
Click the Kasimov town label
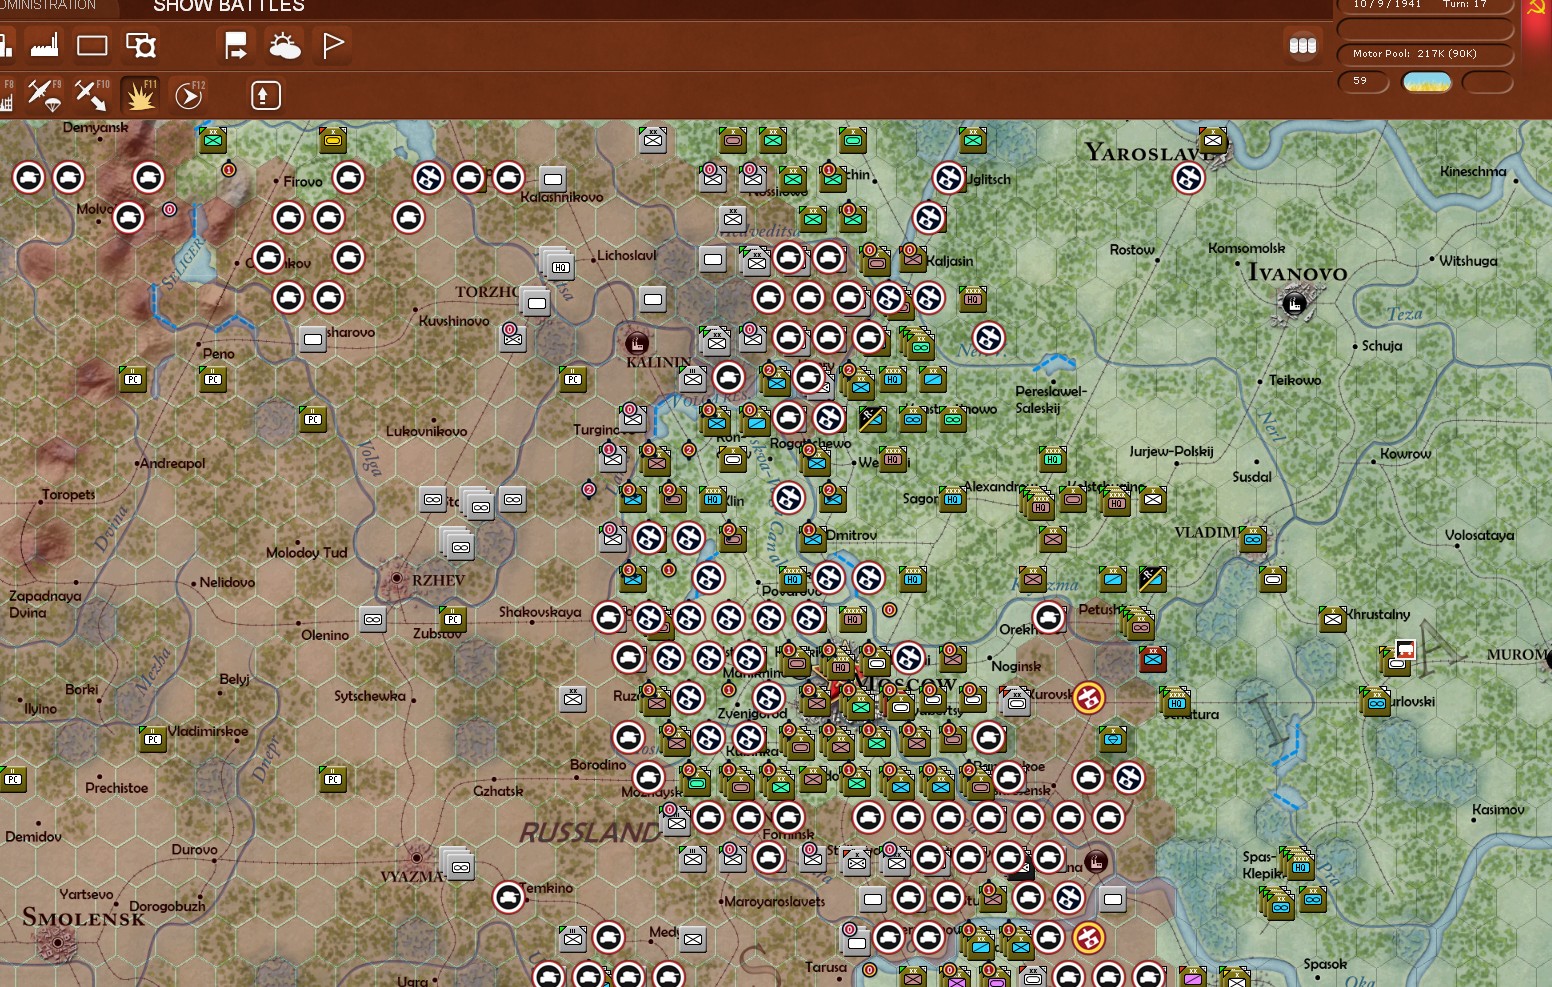(1498, 809)
